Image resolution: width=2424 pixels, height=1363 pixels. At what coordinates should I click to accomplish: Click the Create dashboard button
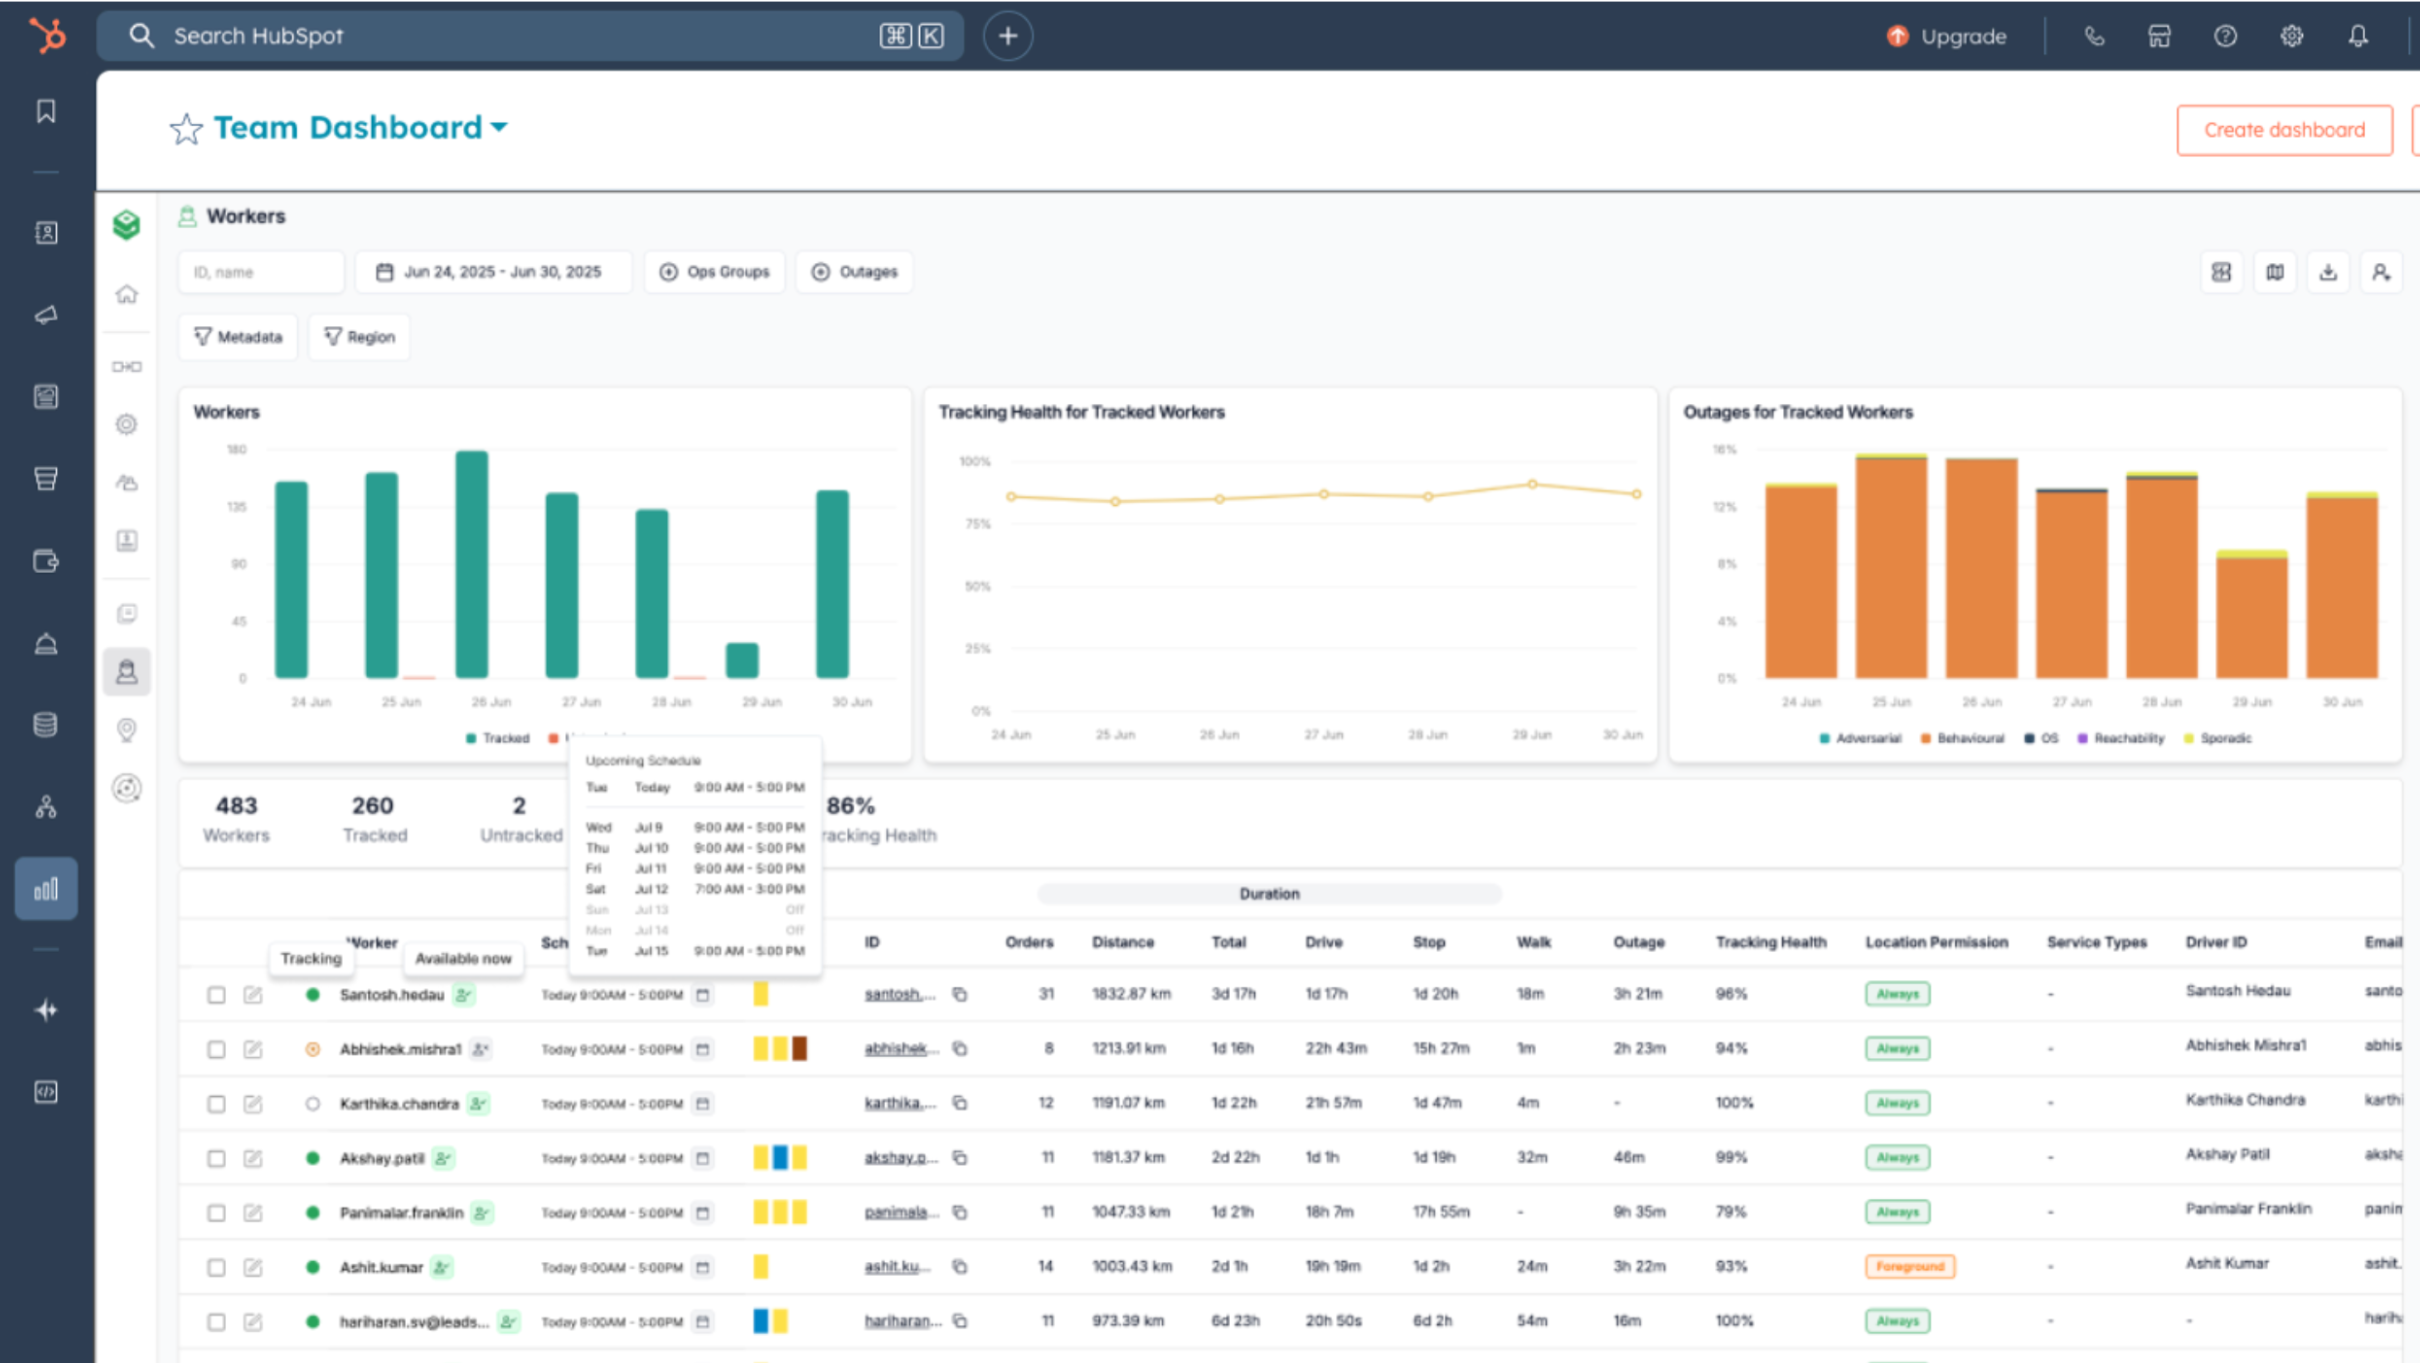click(x=2284, y=130)
